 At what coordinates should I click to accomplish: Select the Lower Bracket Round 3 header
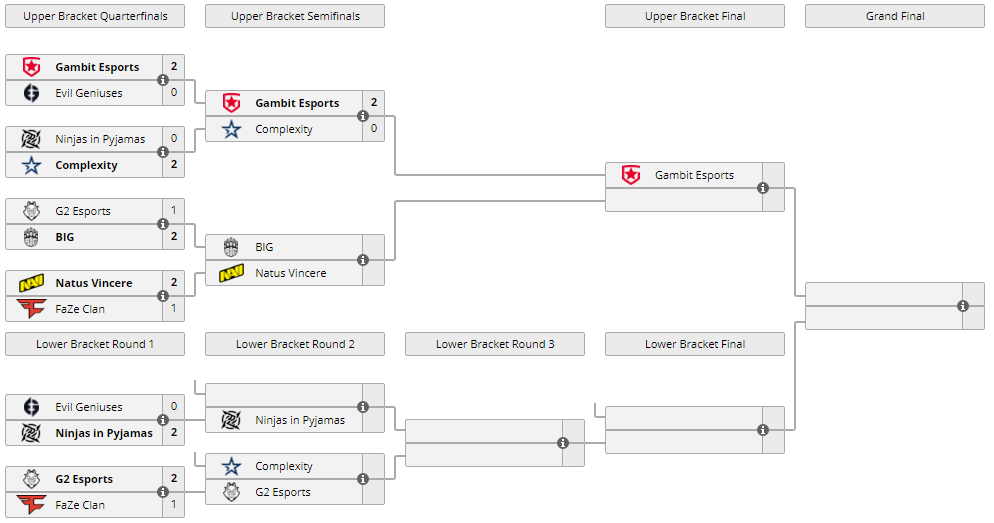[495, 344]
